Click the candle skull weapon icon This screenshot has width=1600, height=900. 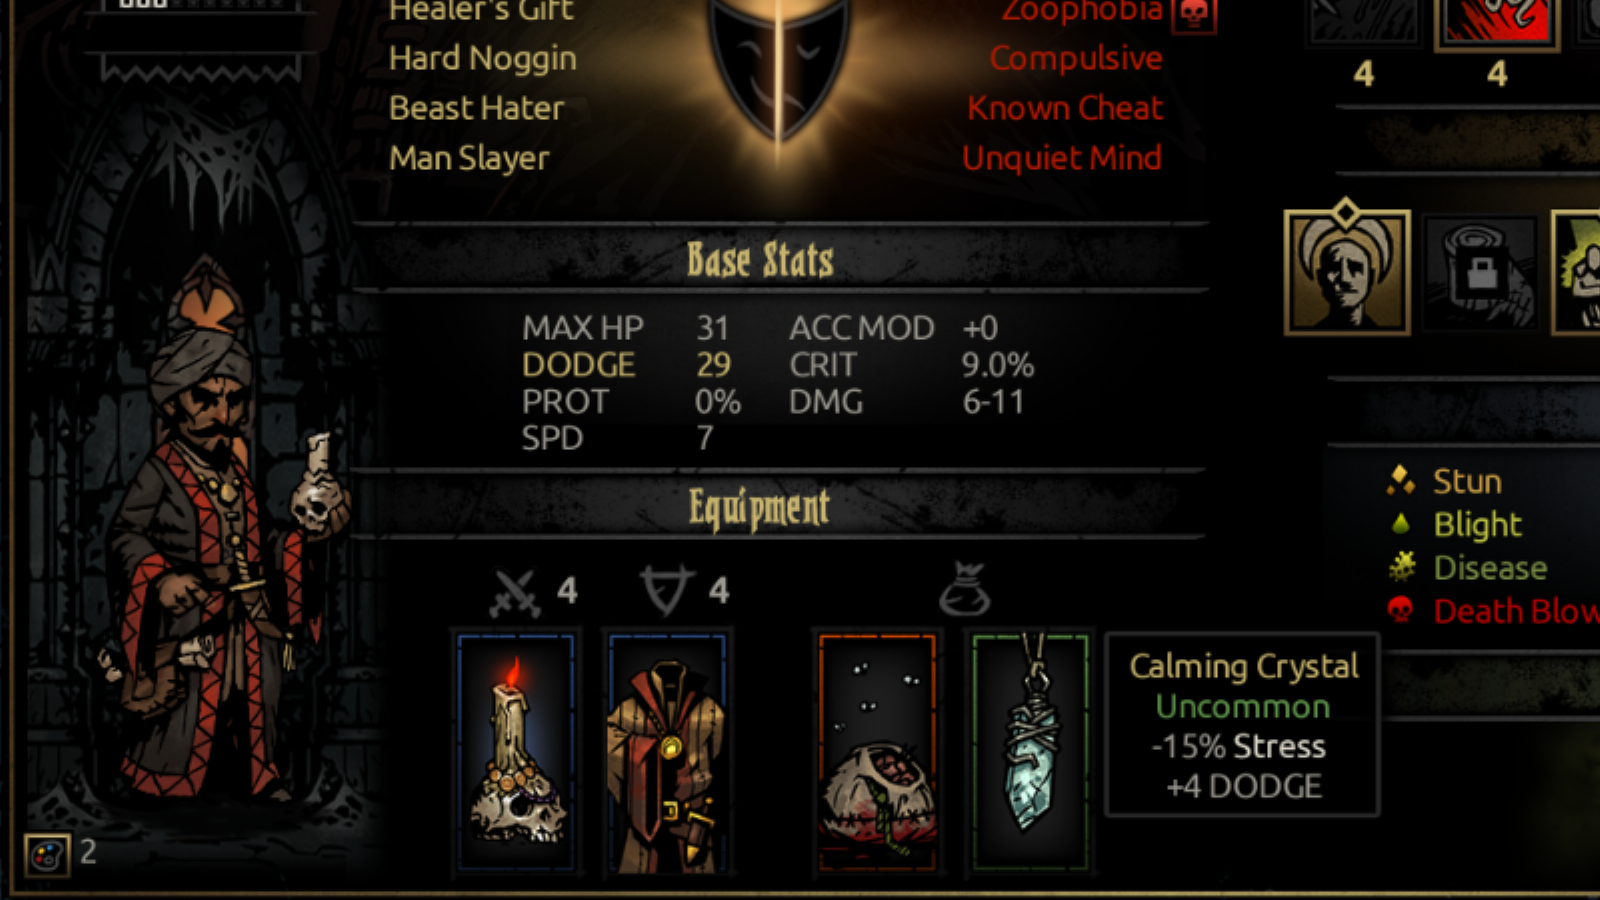(x=516, y=753)
